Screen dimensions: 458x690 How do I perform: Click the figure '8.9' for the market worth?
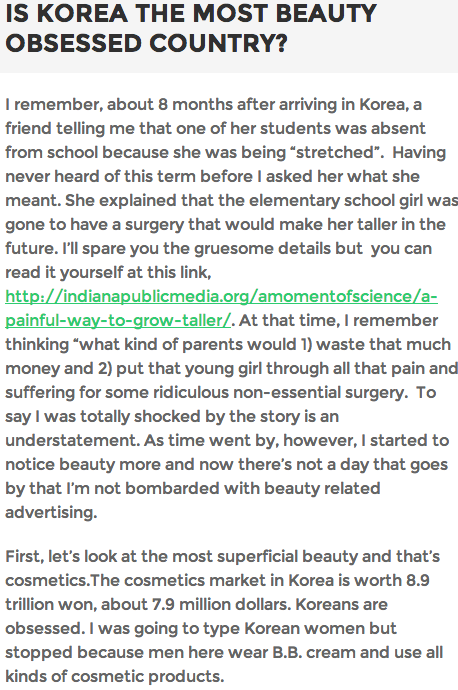point(418,580)
